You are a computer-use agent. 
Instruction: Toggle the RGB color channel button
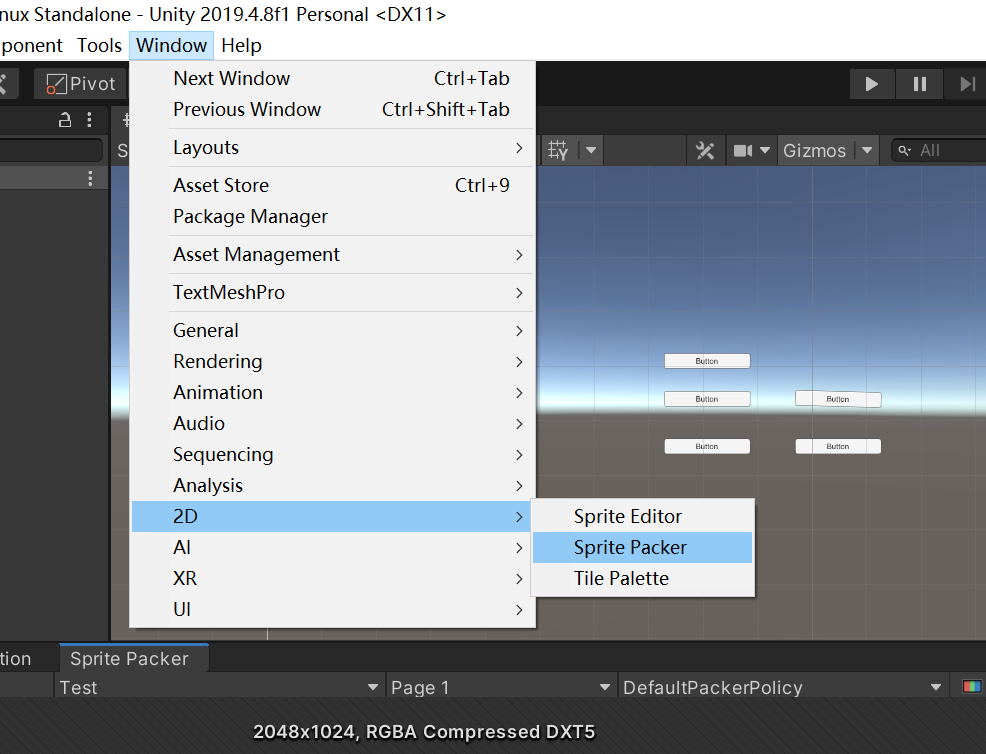[972, 687]
